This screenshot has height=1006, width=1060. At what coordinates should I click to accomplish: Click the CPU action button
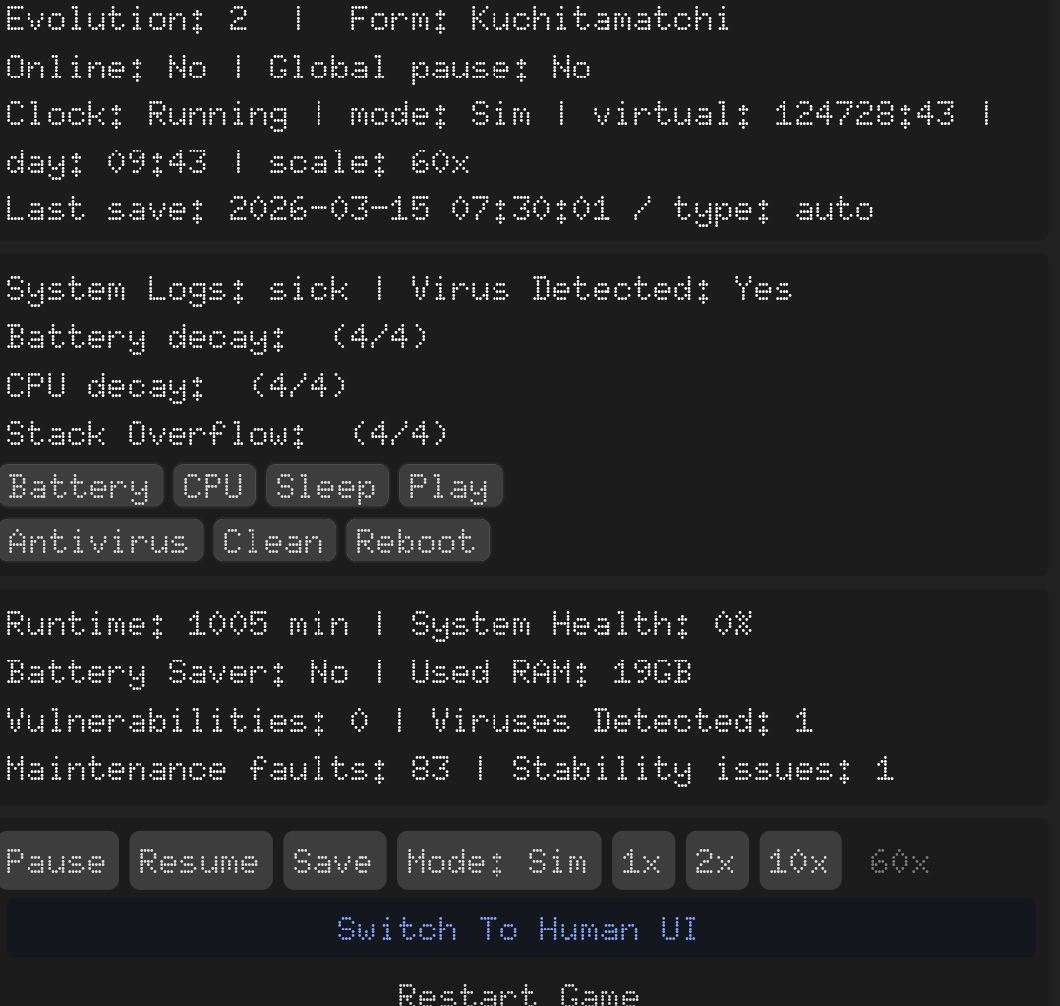click(214, 486)
